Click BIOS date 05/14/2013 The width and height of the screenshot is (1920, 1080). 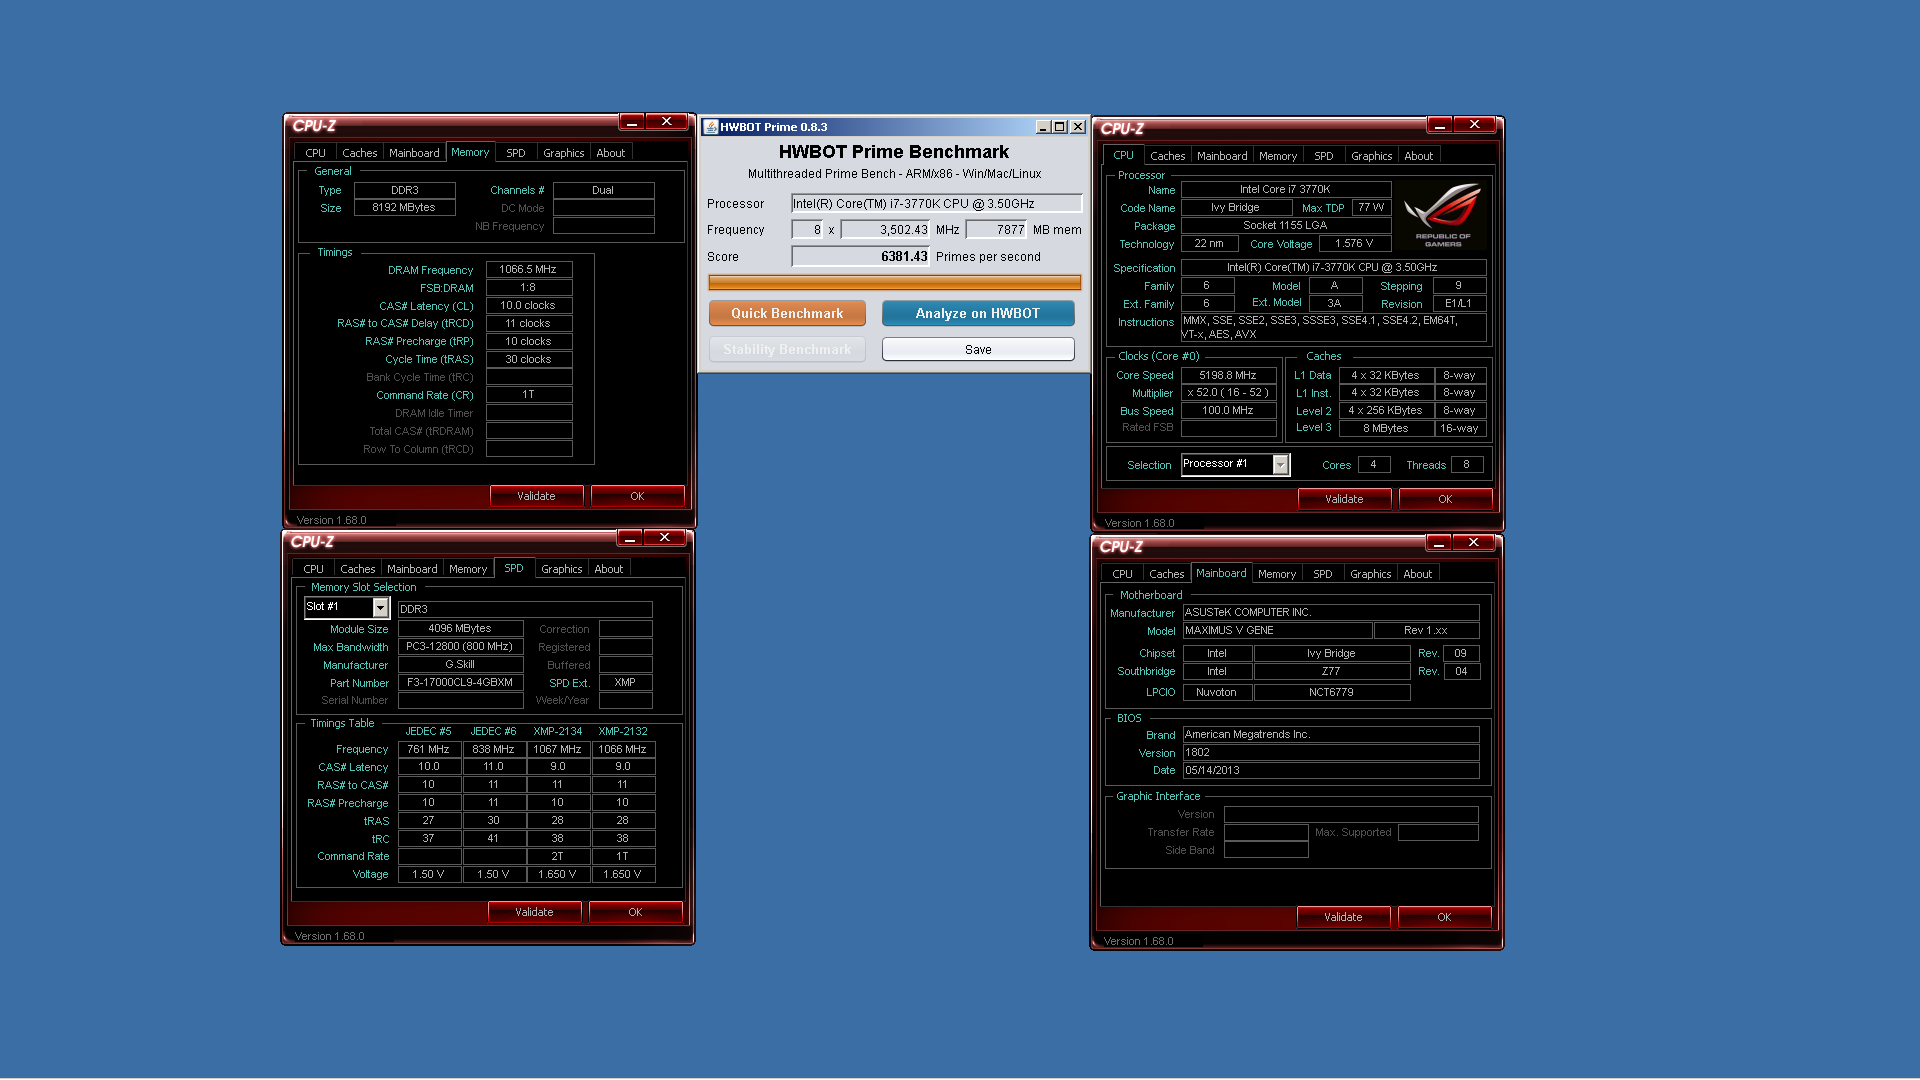pyautogui.click(x=1331, y=771)
